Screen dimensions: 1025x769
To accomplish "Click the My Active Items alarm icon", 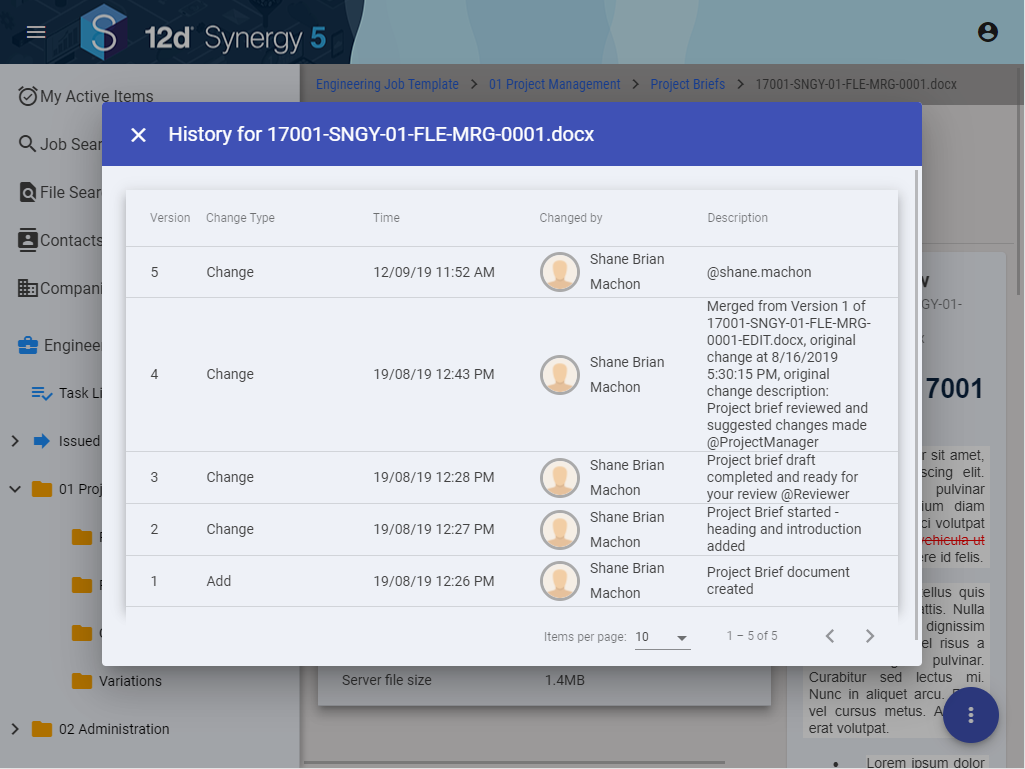I will (28, 96).
